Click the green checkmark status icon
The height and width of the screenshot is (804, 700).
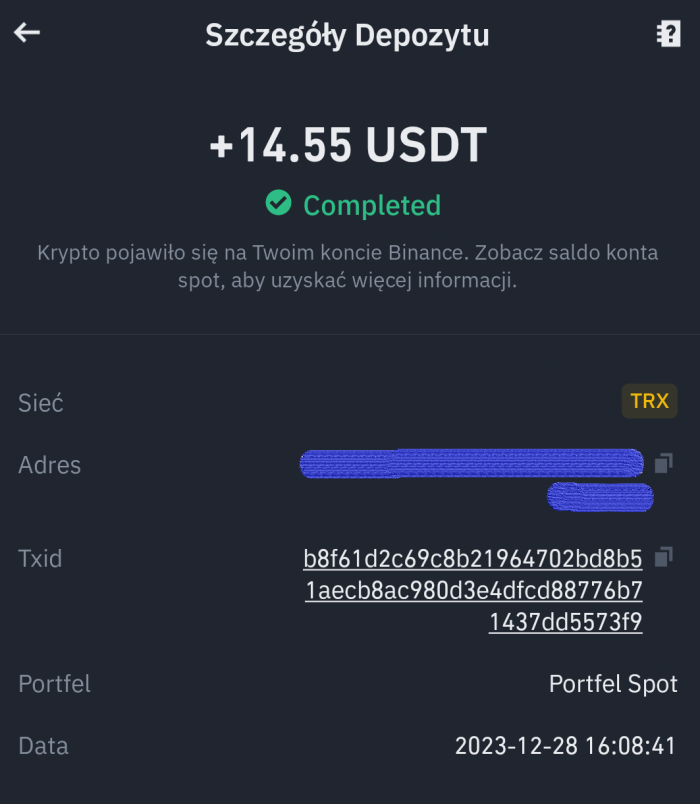click(x=278, y=204)
